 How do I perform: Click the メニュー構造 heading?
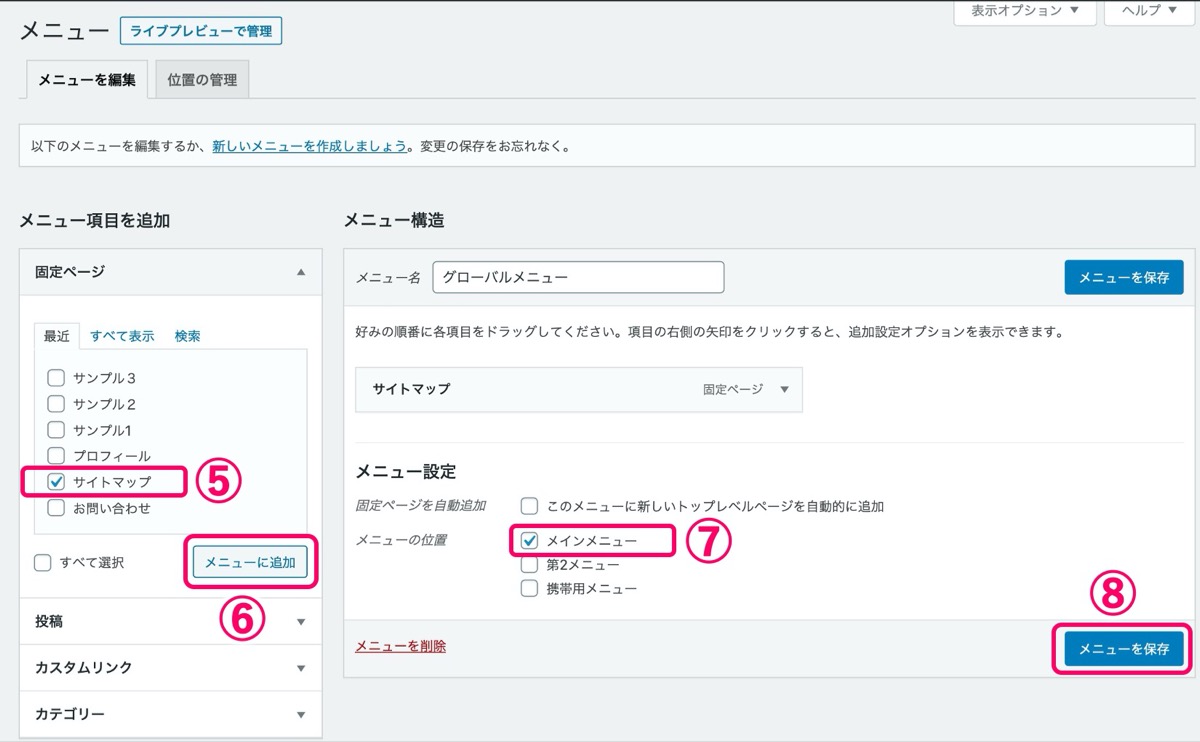(394, 220)
